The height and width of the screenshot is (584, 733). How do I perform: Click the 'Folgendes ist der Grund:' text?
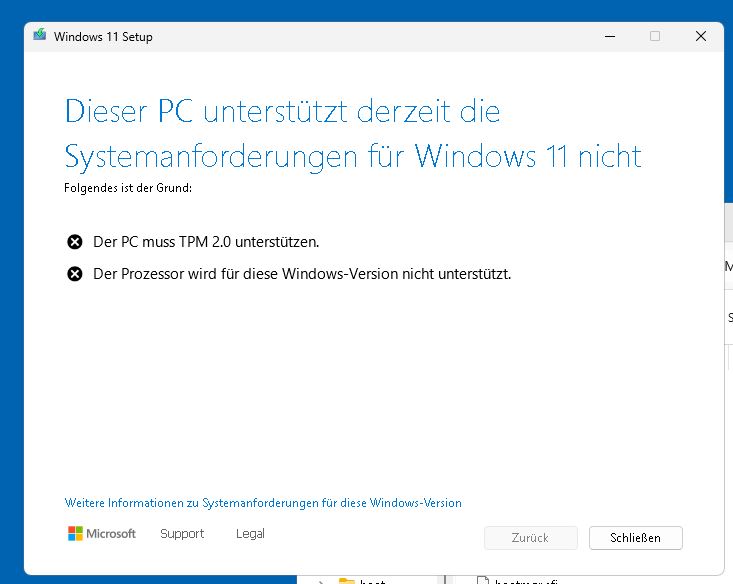128,188
